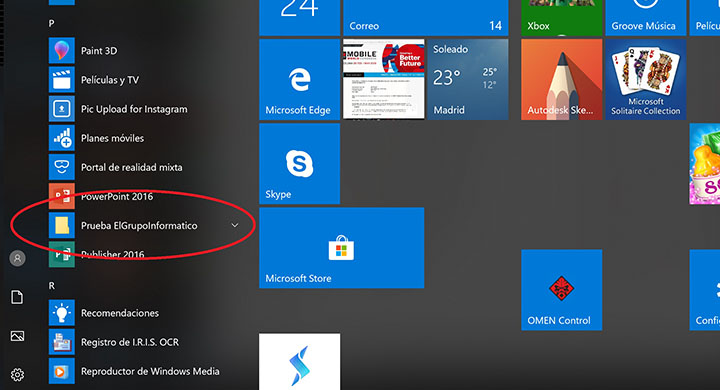Open the Microsoft Edge tile
Image resolution: width=720 pixels, height=390 pixels.
(299, 79)
